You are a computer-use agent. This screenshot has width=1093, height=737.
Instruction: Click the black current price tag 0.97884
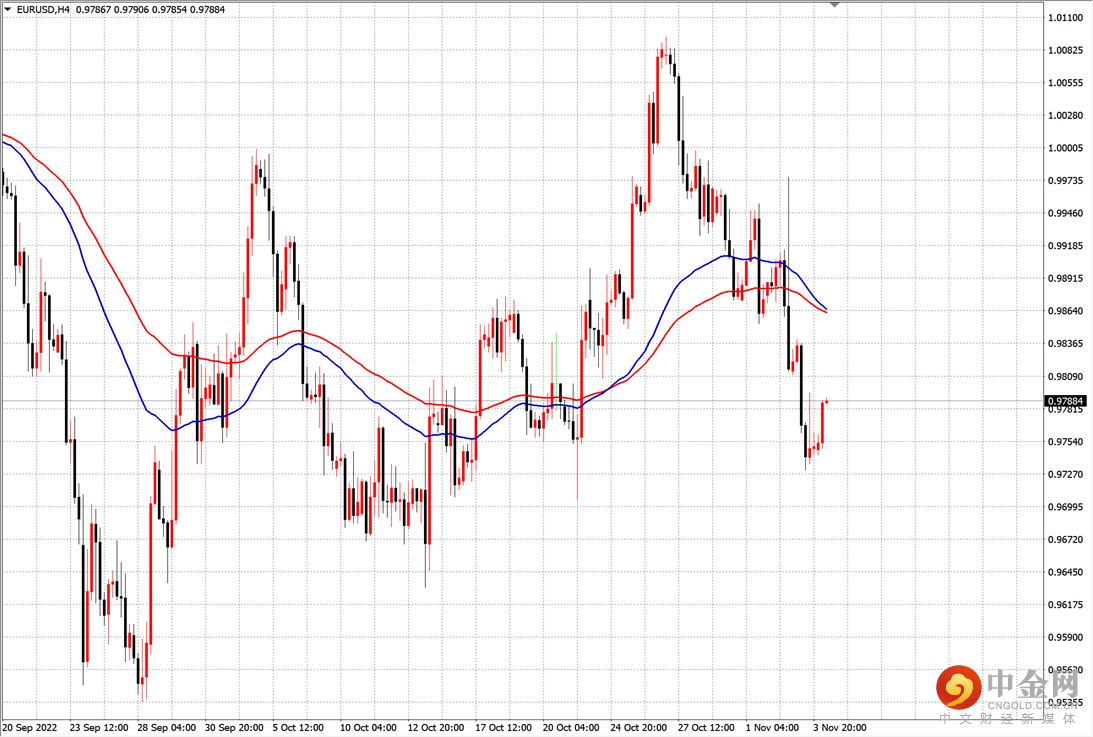pyautogui.click(x=1066, y=401)
